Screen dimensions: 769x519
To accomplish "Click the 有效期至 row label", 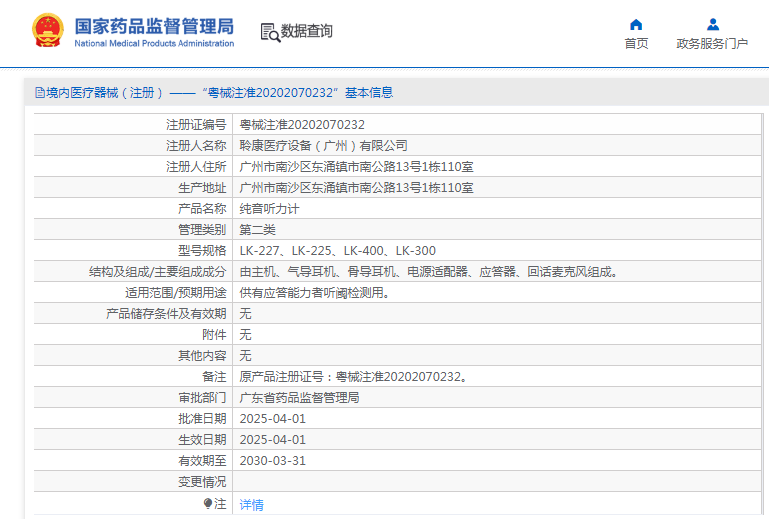I will [202, 461].
